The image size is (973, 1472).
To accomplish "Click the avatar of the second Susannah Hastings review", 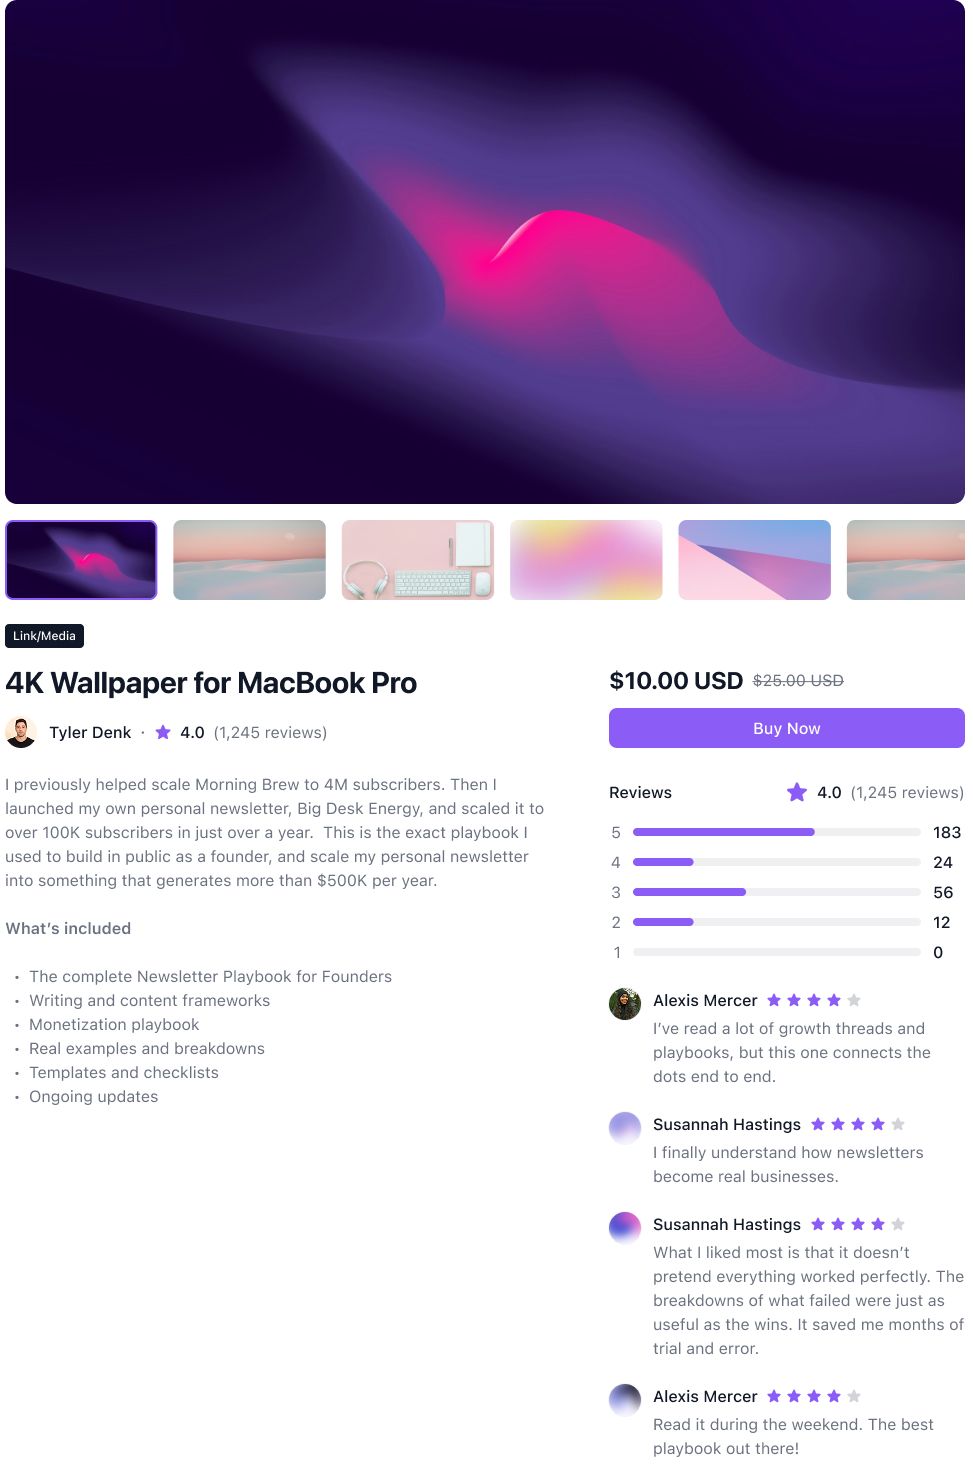I will tap(625, 1228).
